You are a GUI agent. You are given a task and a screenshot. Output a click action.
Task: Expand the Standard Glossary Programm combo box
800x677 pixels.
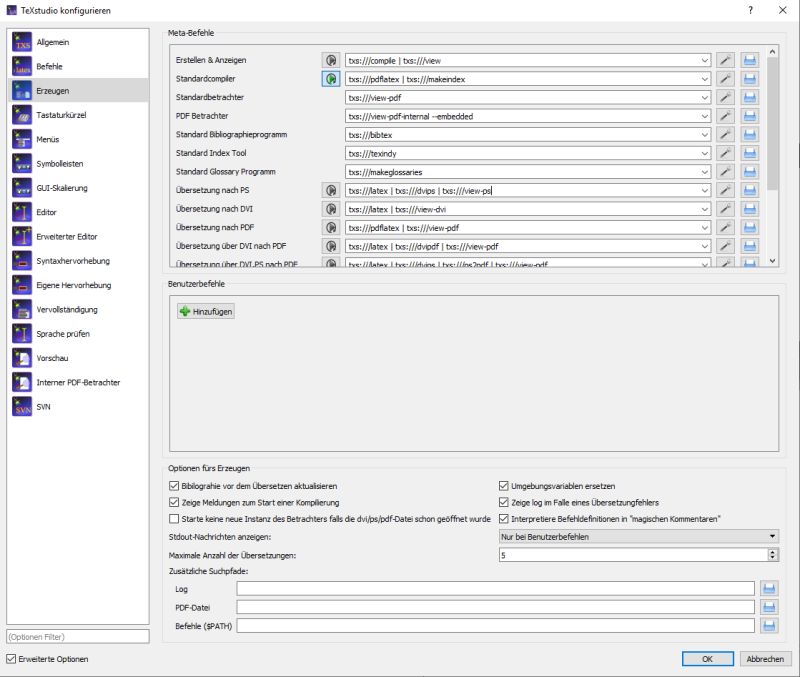pos(705,171)
